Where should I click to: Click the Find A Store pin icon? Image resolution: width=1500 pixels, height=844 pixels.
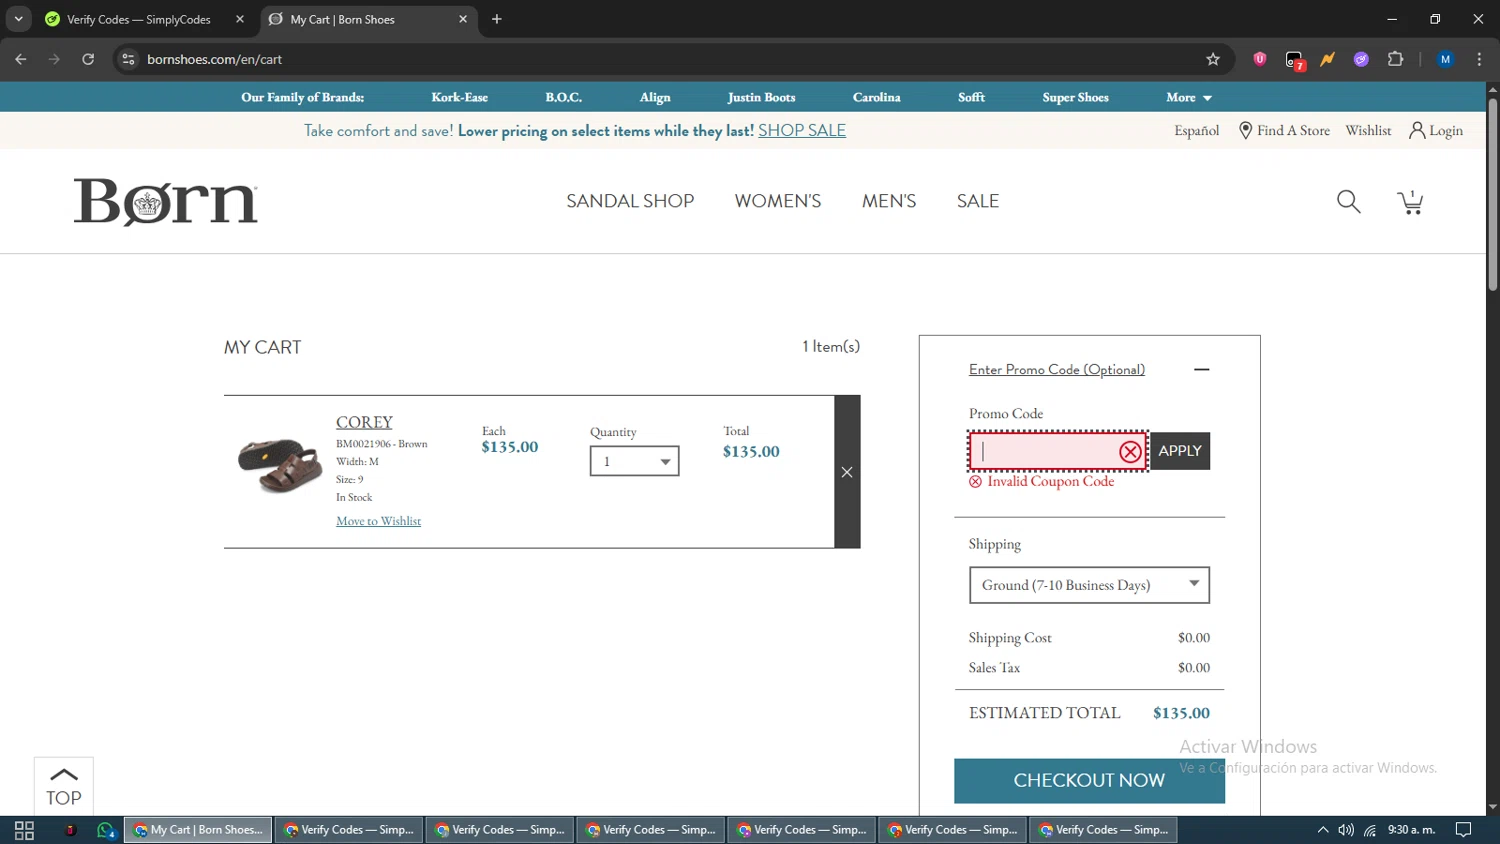[1245, 131]
